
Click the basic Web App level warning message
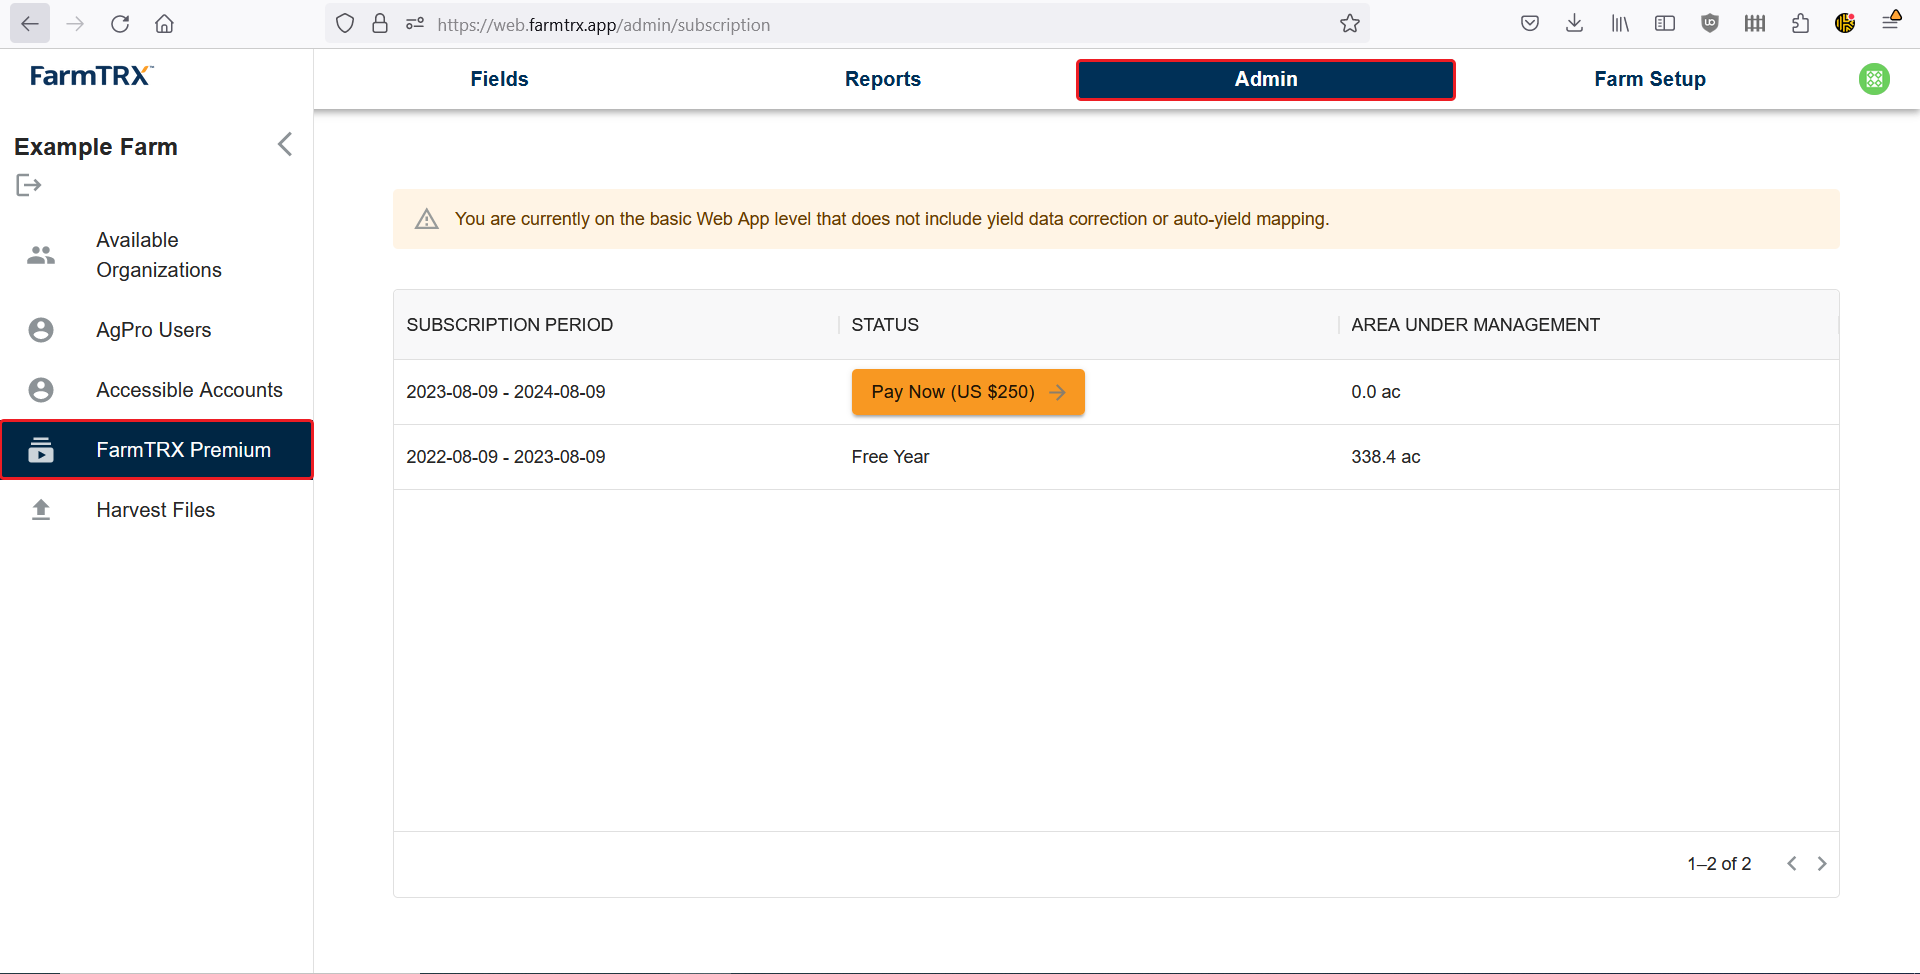point(892,219)
